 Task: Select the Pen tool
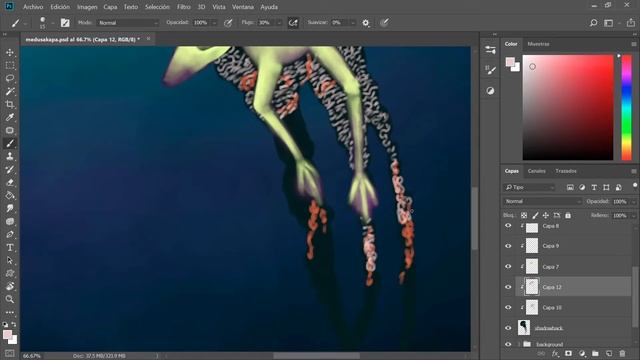click(x=10, y=235)
